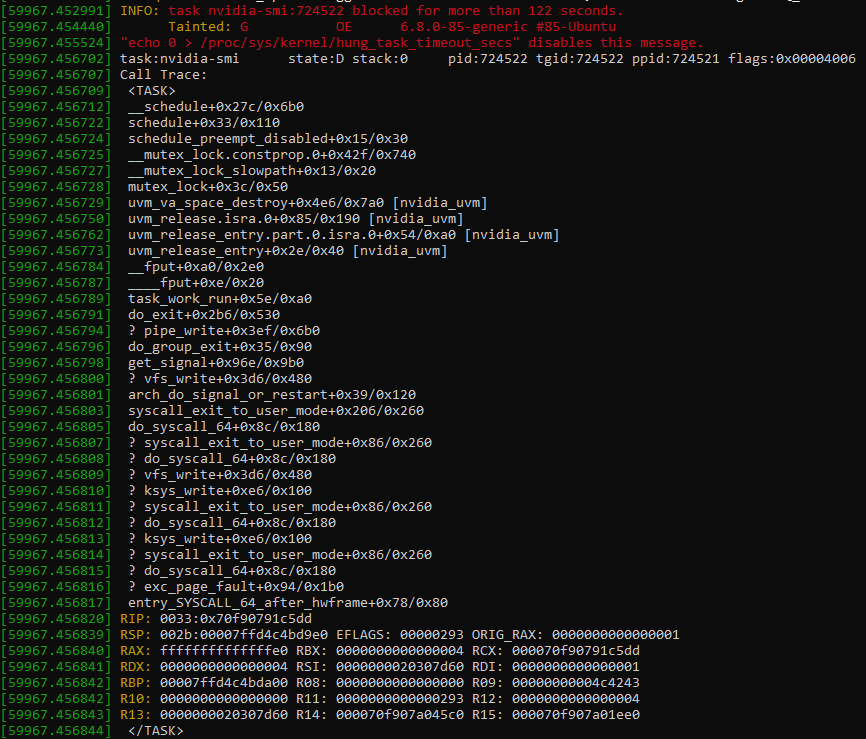
Task: Click 'uvm_release_entry+0x2e/0x40' entry
Action: (x=288, y=251)
